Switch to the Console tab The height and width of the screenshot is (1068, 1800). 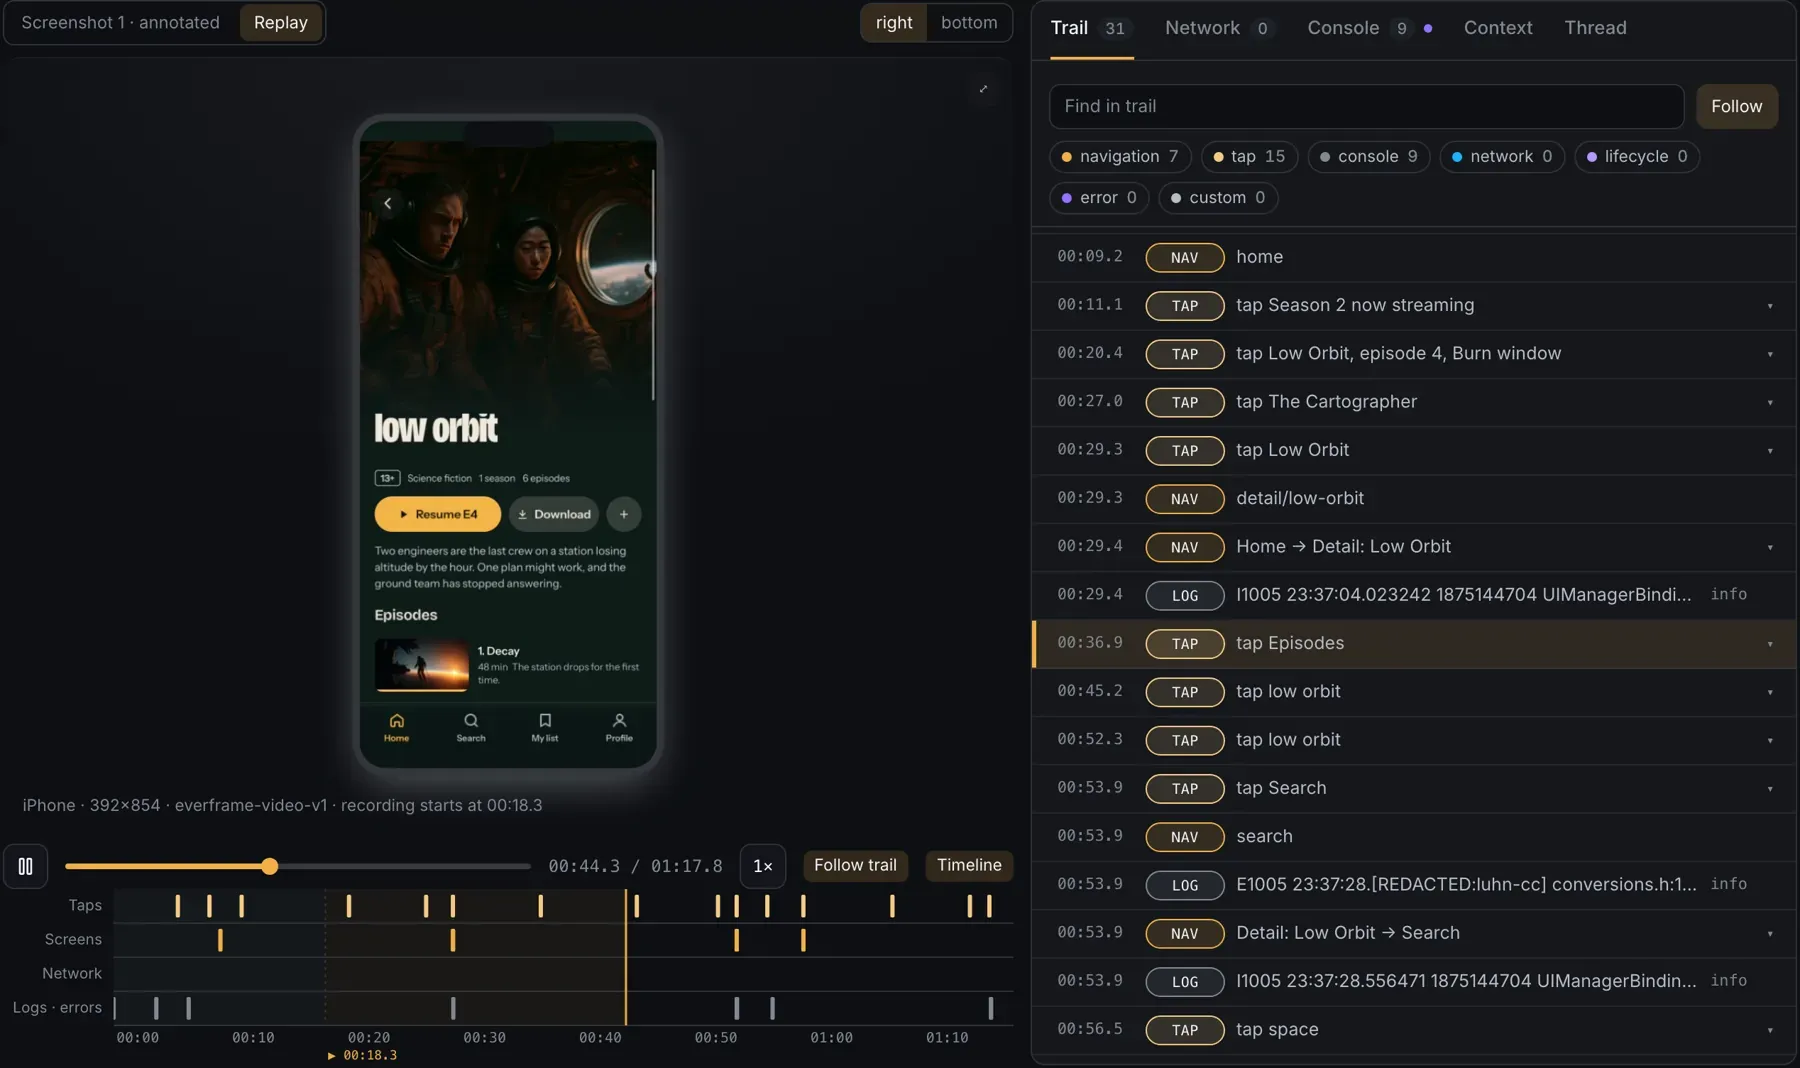point(1369,28)
